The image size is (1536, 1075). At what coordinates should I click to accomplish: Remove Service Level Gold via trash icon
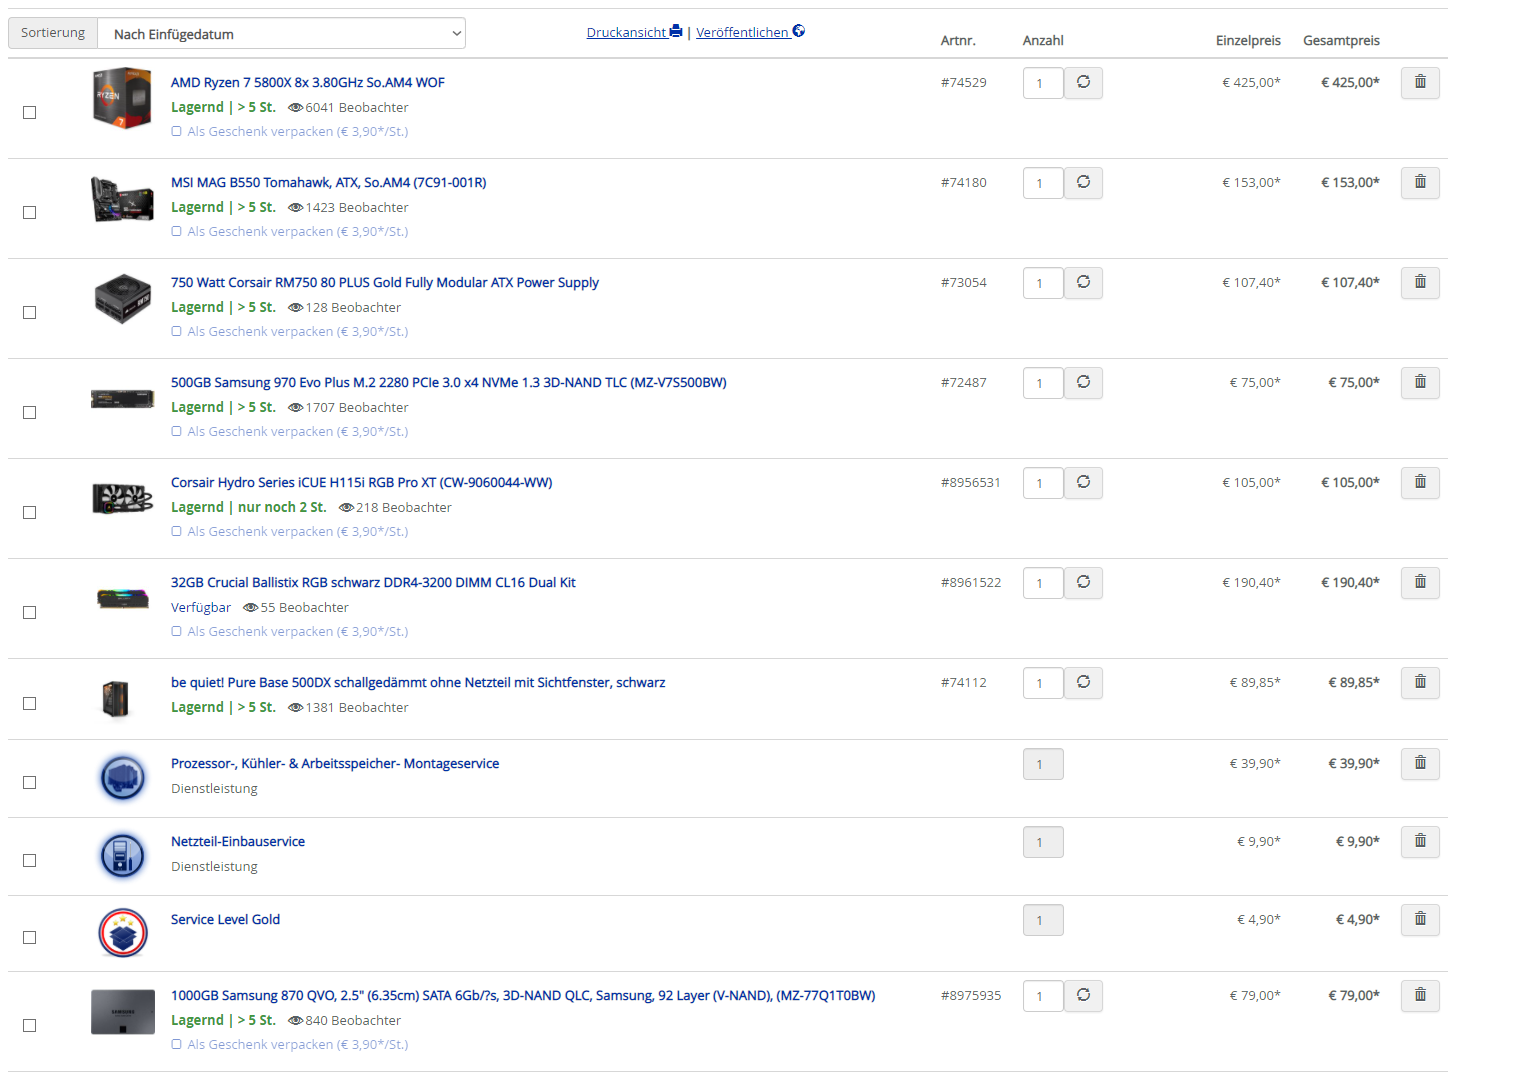1420,920
